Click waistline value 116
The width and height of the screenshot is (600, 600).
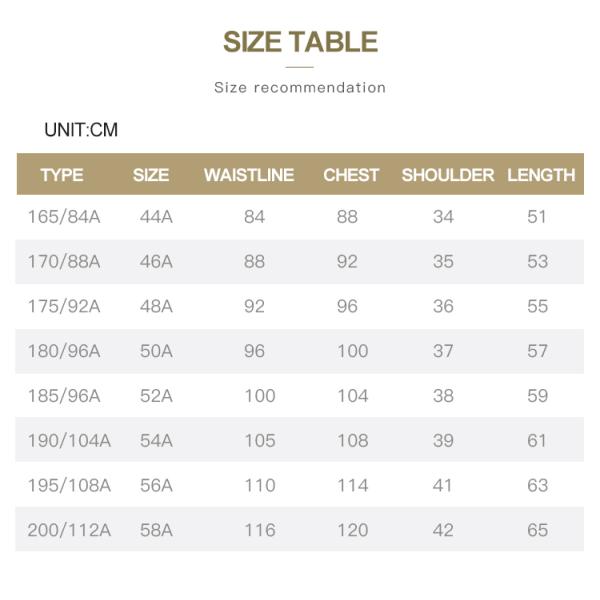[259, 530]
